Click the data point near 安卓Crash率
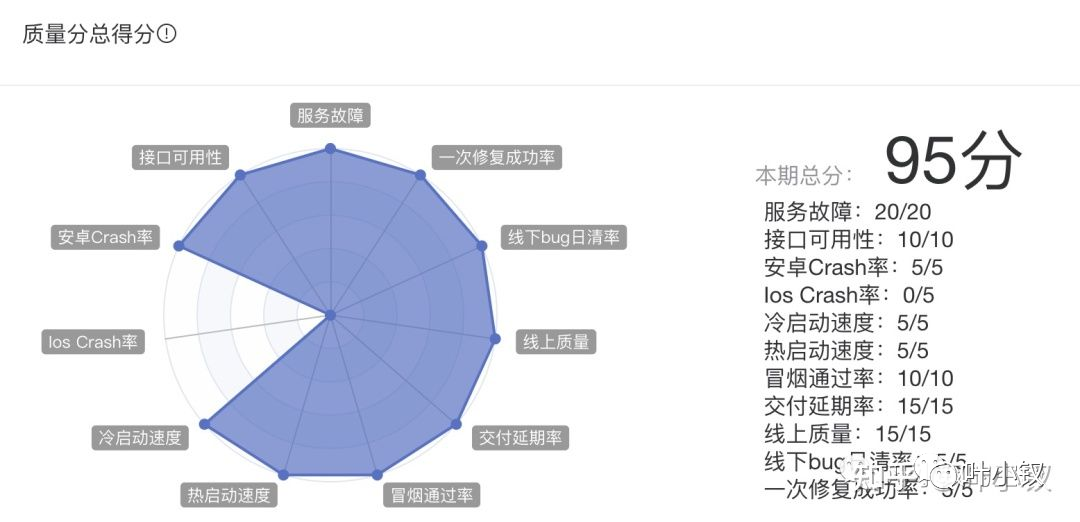The height and width of the screenshot is (522, 1080). coord(179,246)
